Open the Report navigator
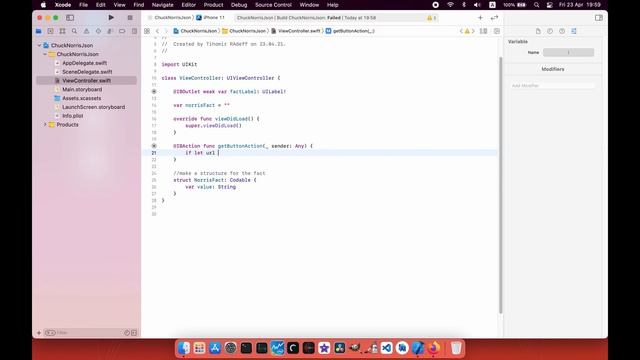 click(x=134, y=31)
